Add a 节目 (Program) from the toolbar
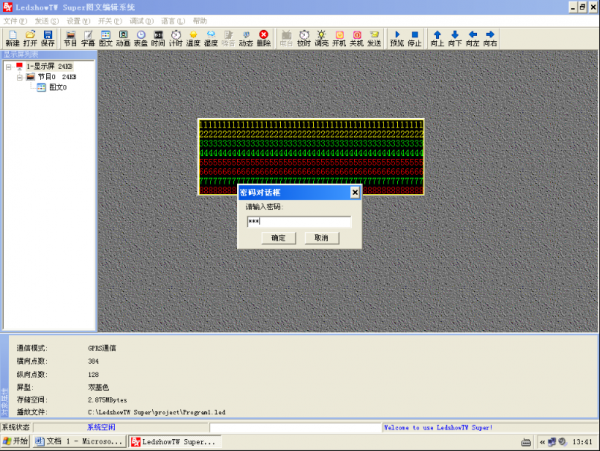 click(70, 38)
